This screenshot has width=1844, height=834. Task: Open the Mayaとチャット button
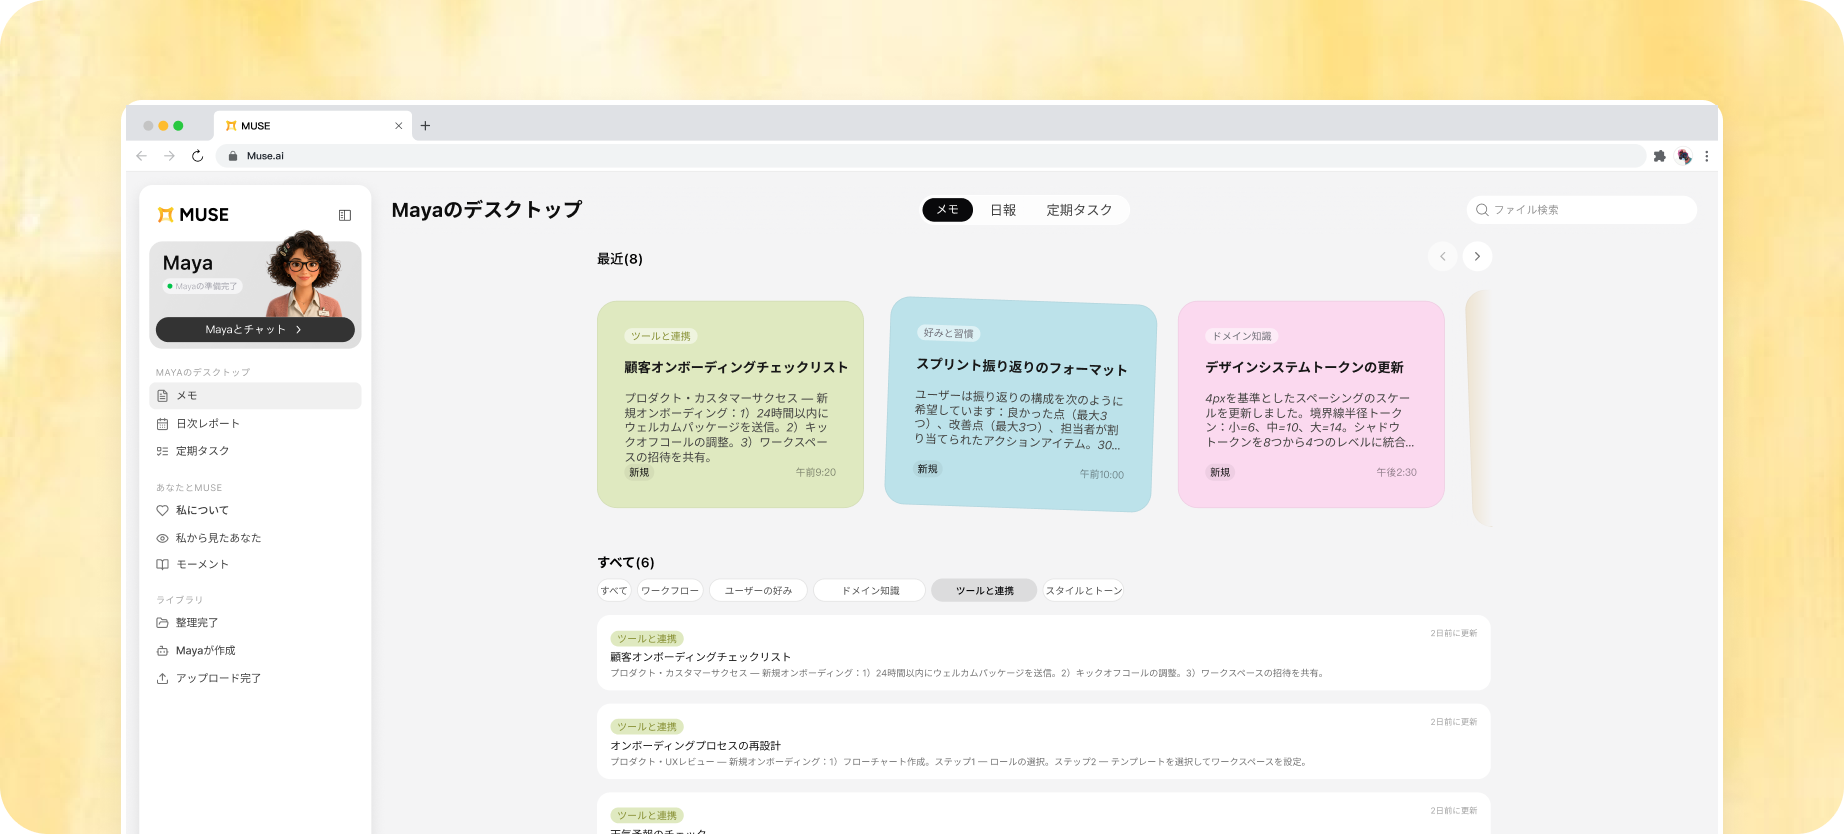tap(255, 329)
